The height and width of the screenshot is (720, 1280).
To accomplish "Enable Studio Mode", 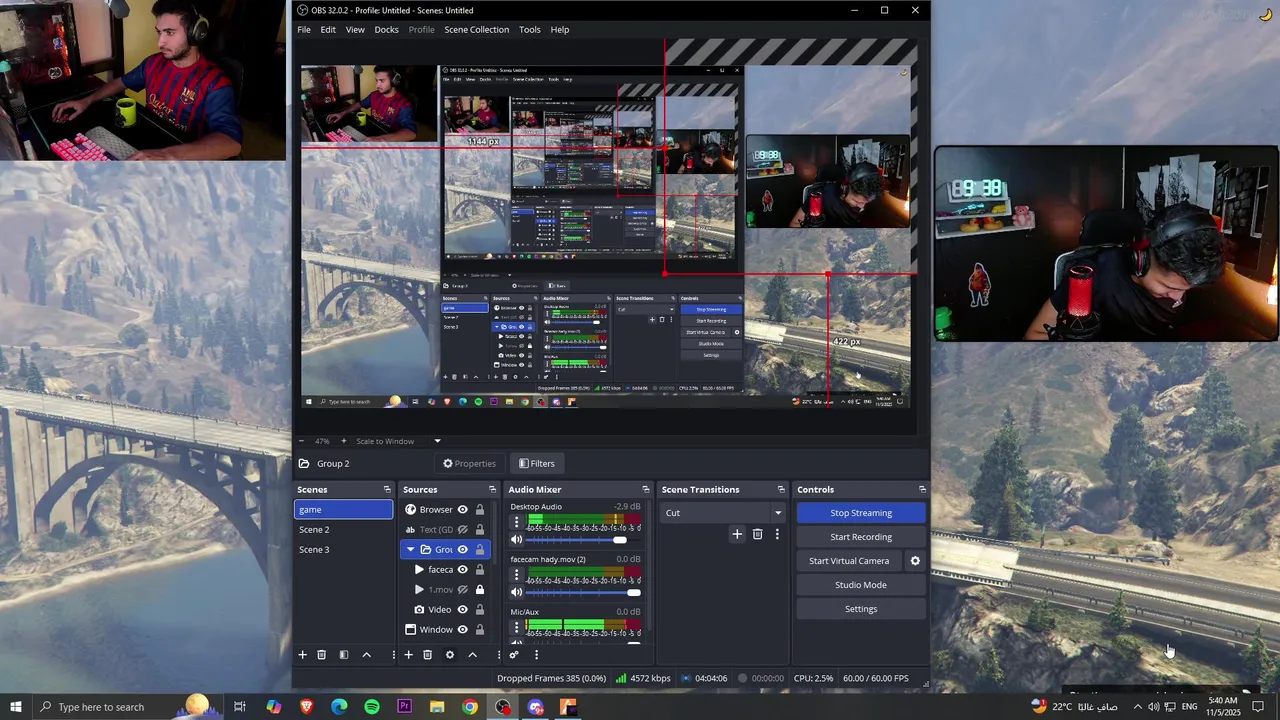I will 861,585.
